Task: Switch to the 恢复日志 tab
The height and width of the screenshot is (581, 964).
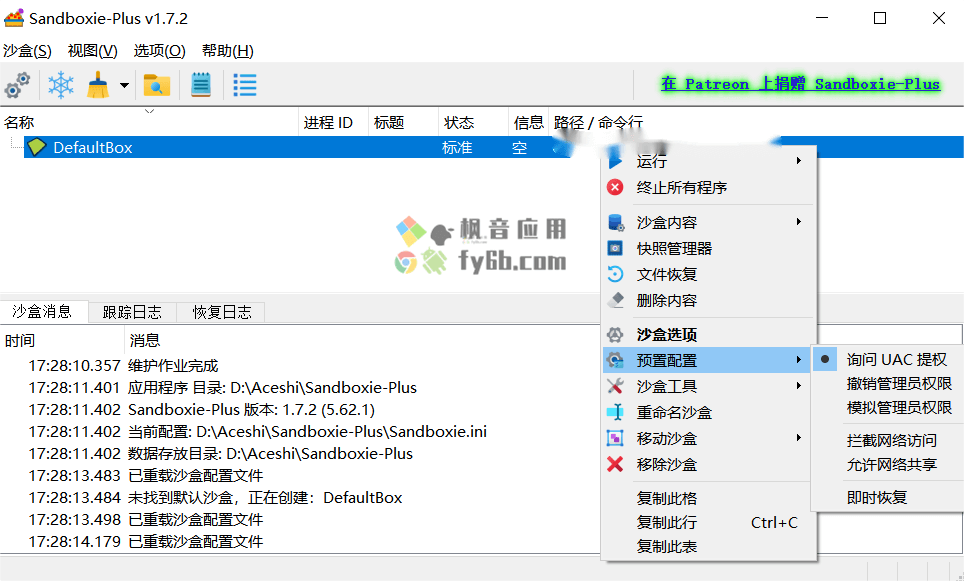Action: pos(222,312)
